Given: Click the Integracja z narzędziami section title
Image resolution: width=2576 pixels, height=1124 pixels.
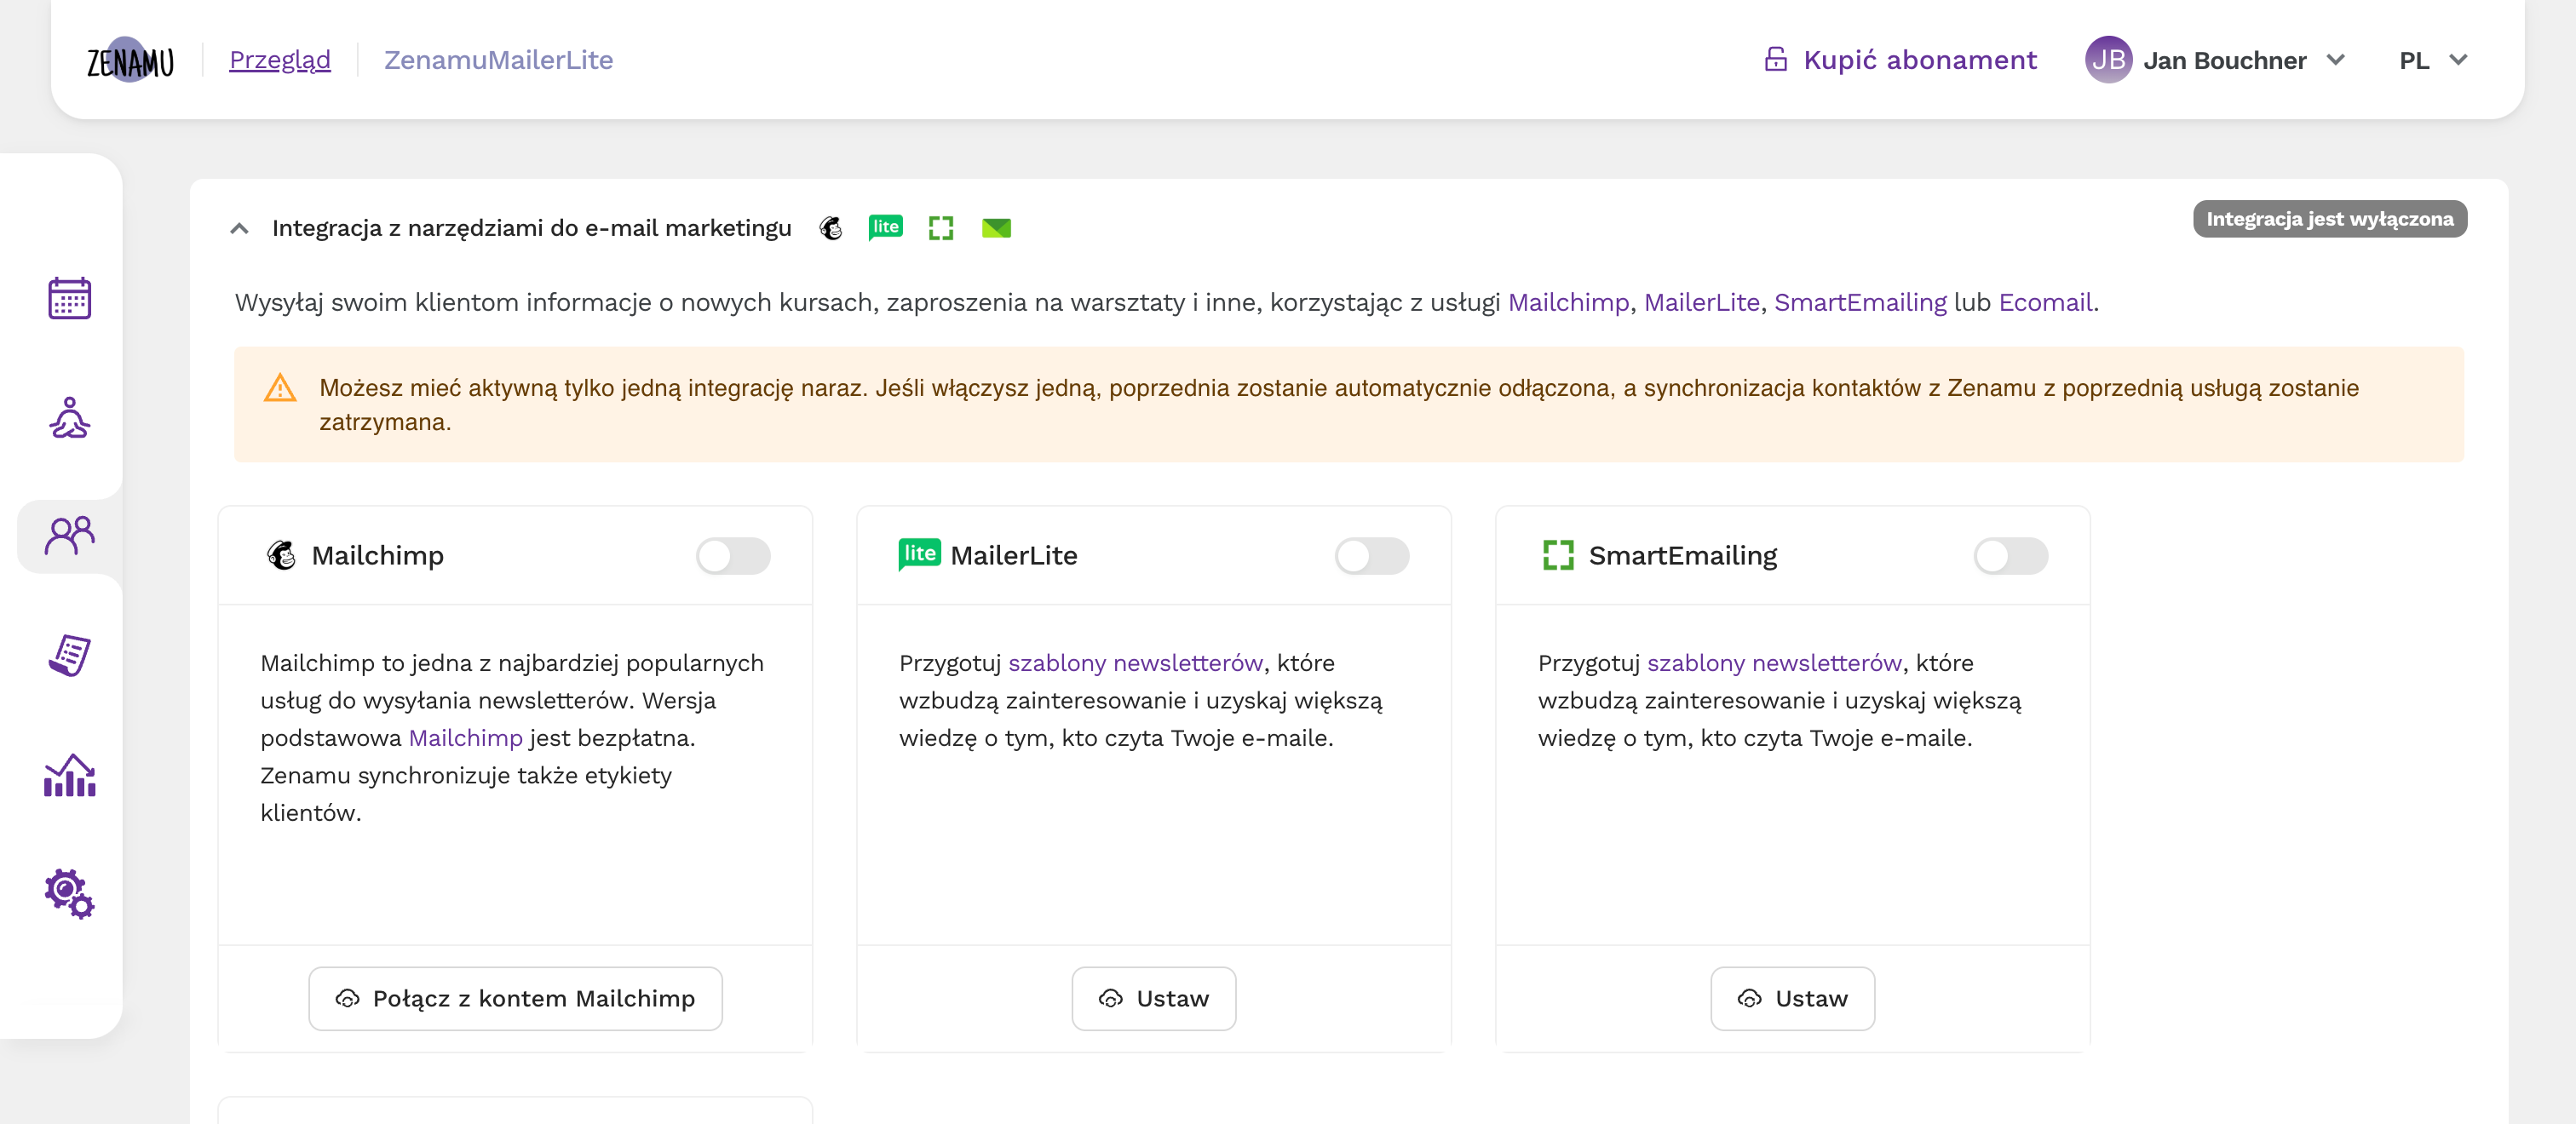Looking at the screenshot, I should point(532,229).
